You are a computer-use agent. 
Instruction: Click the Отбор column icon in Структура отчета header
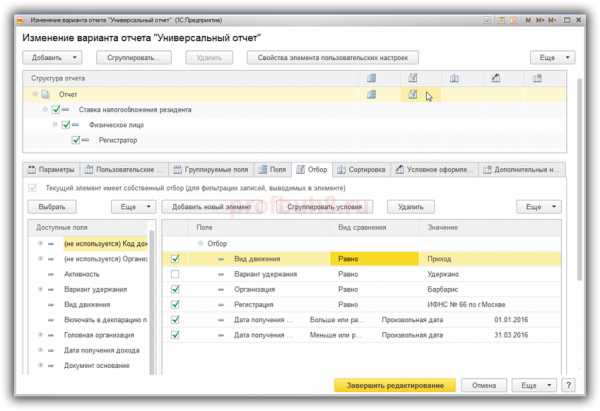(412, 78)
